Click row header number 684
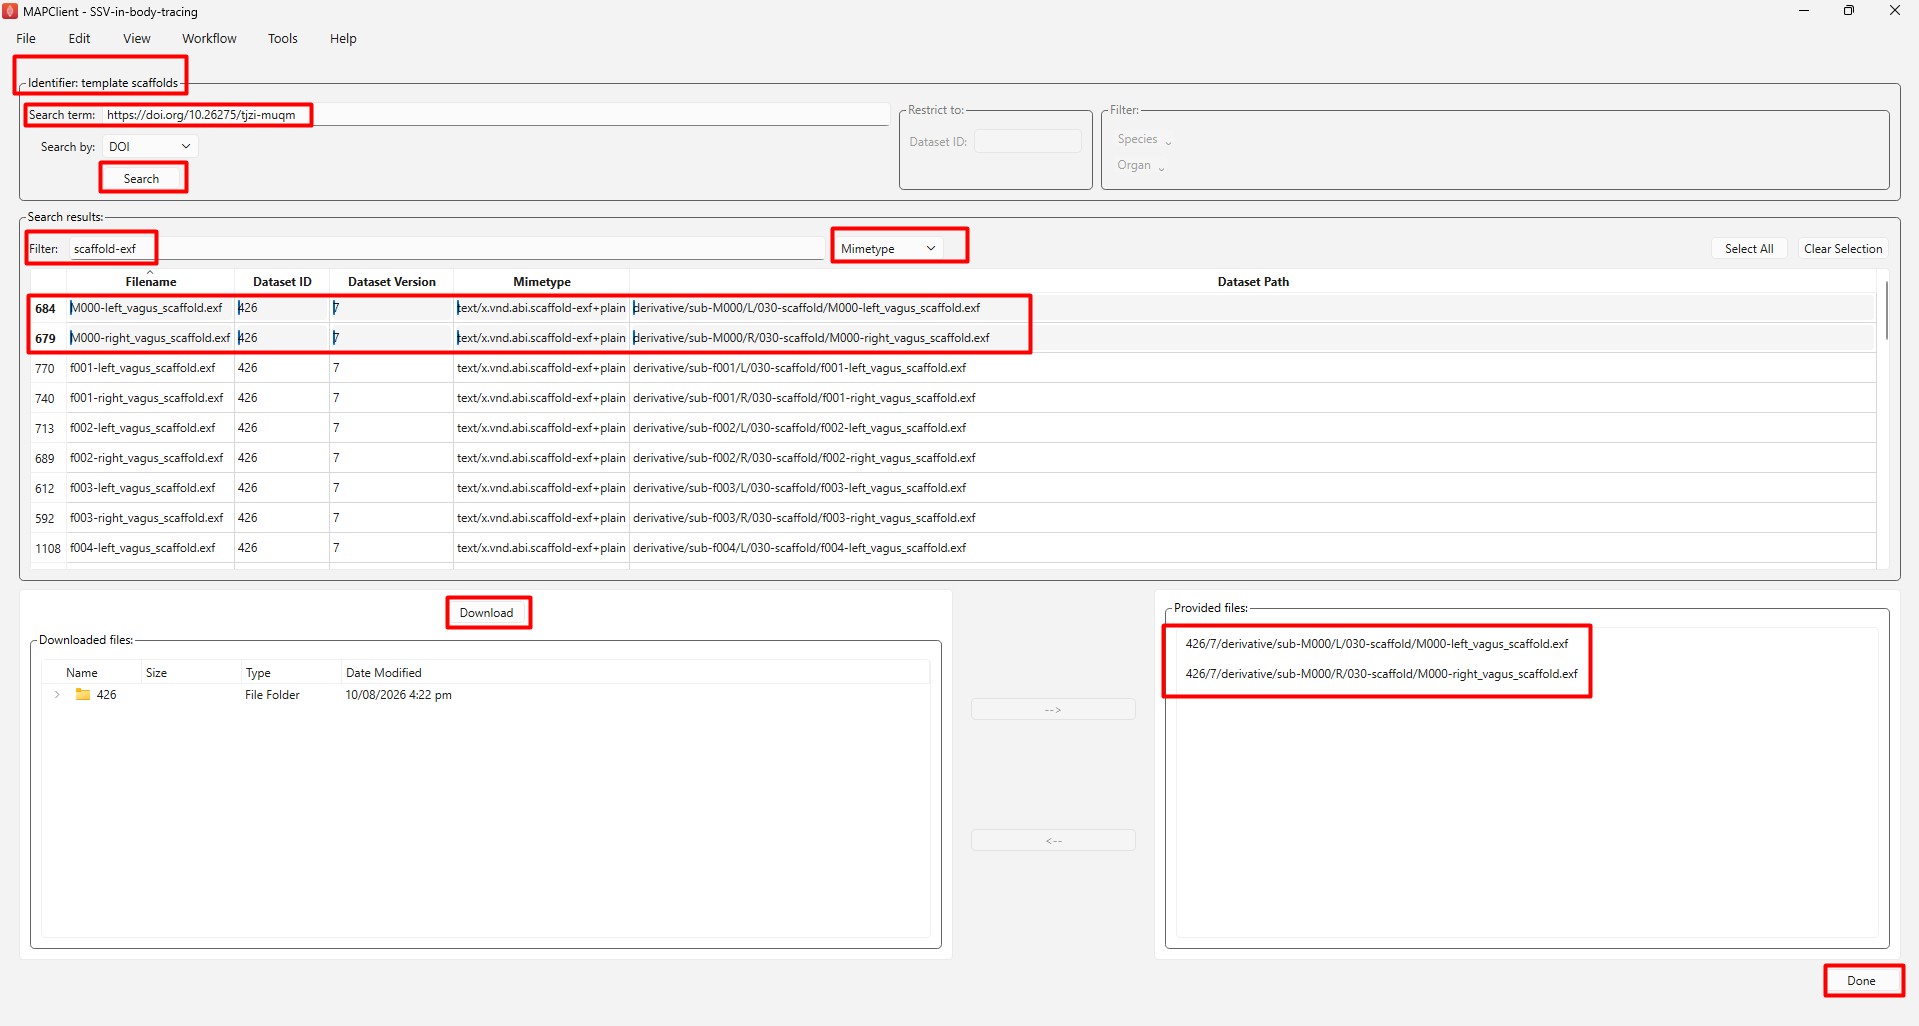The width and height of the screenshot is (1919, 1026). pyautogui.click(x=46, y=308)
